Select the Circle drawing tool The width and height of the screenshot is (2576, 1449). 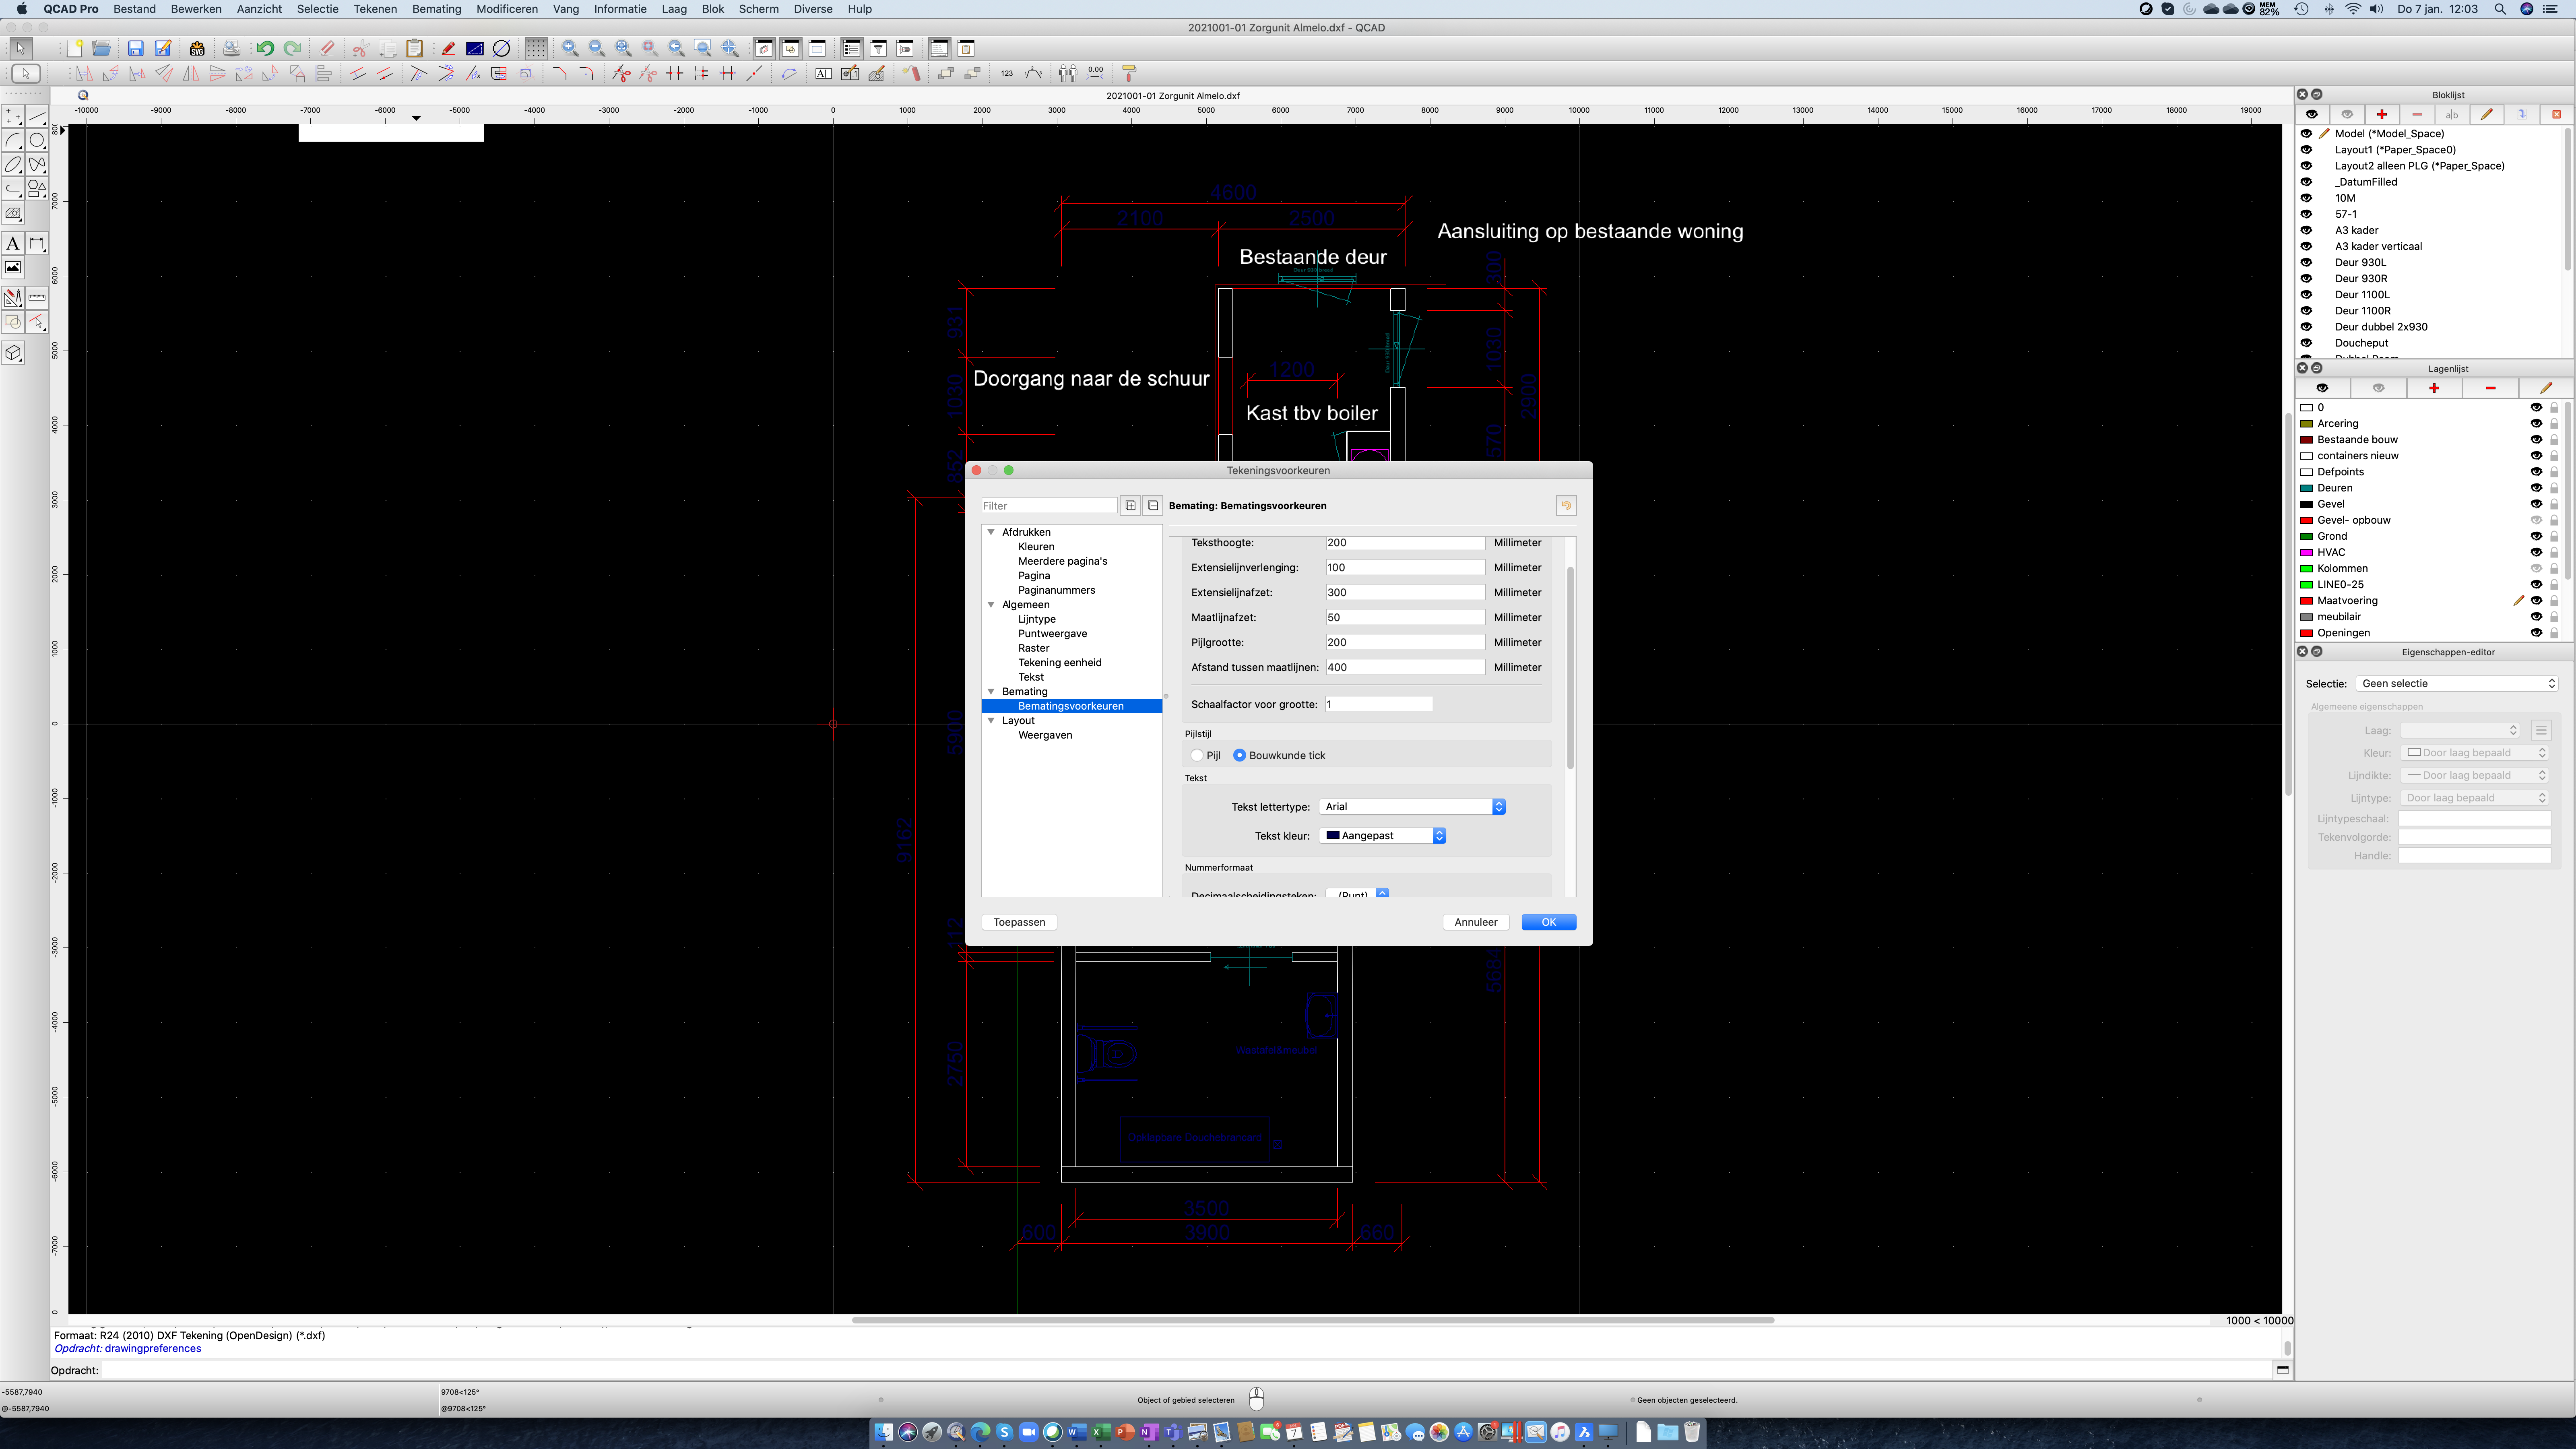tap(37, 141)
